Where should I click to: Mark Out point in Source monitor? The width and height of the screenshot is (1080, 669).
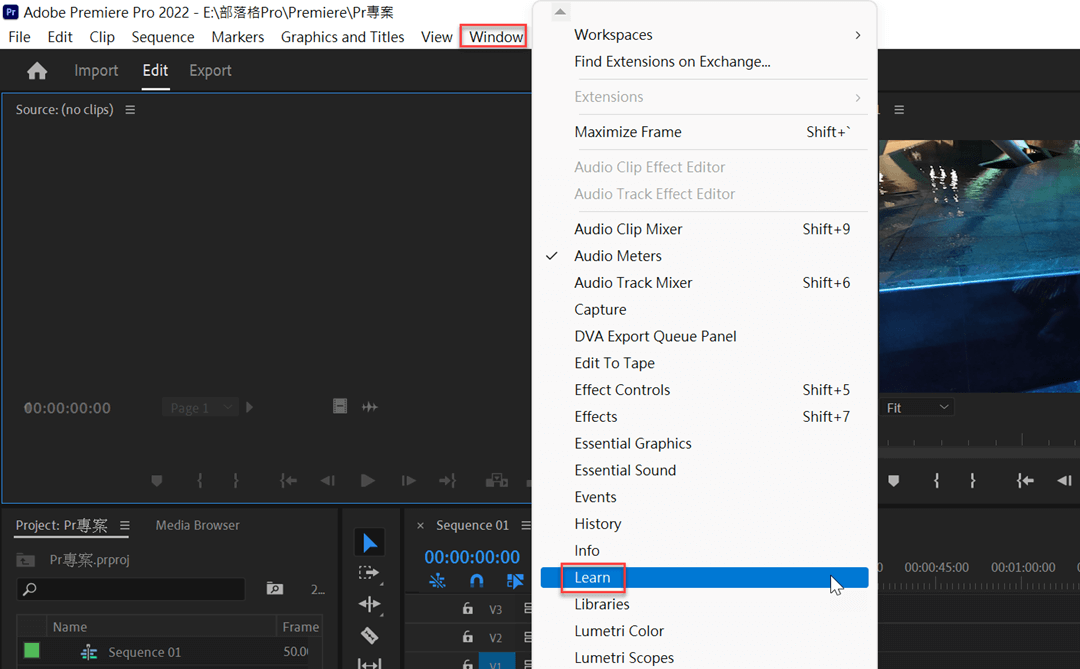point(236,480)
